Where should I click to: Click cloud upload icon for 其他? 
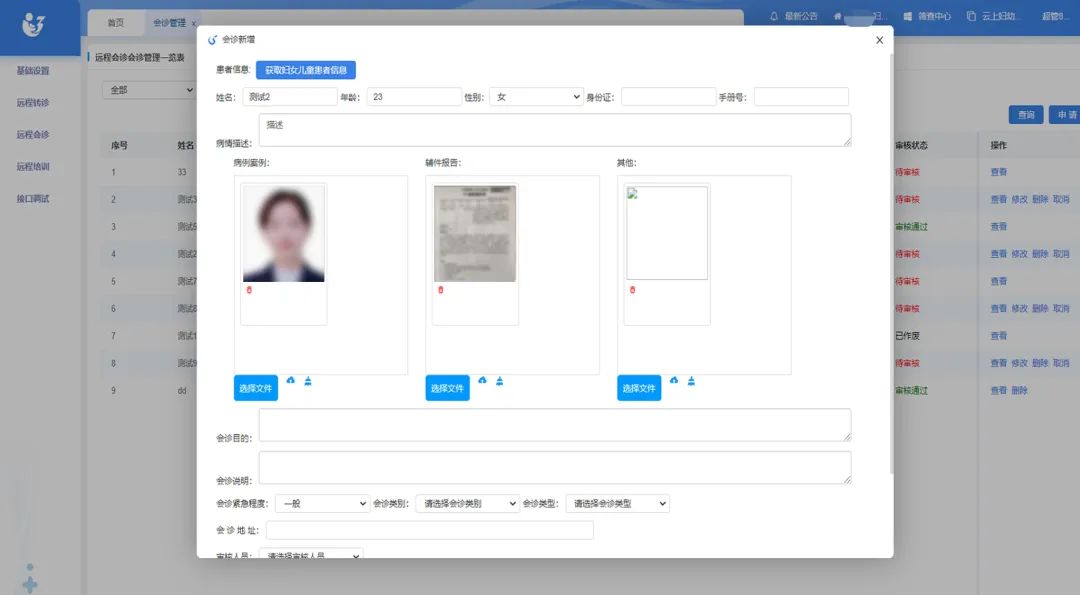coord(674,381)
